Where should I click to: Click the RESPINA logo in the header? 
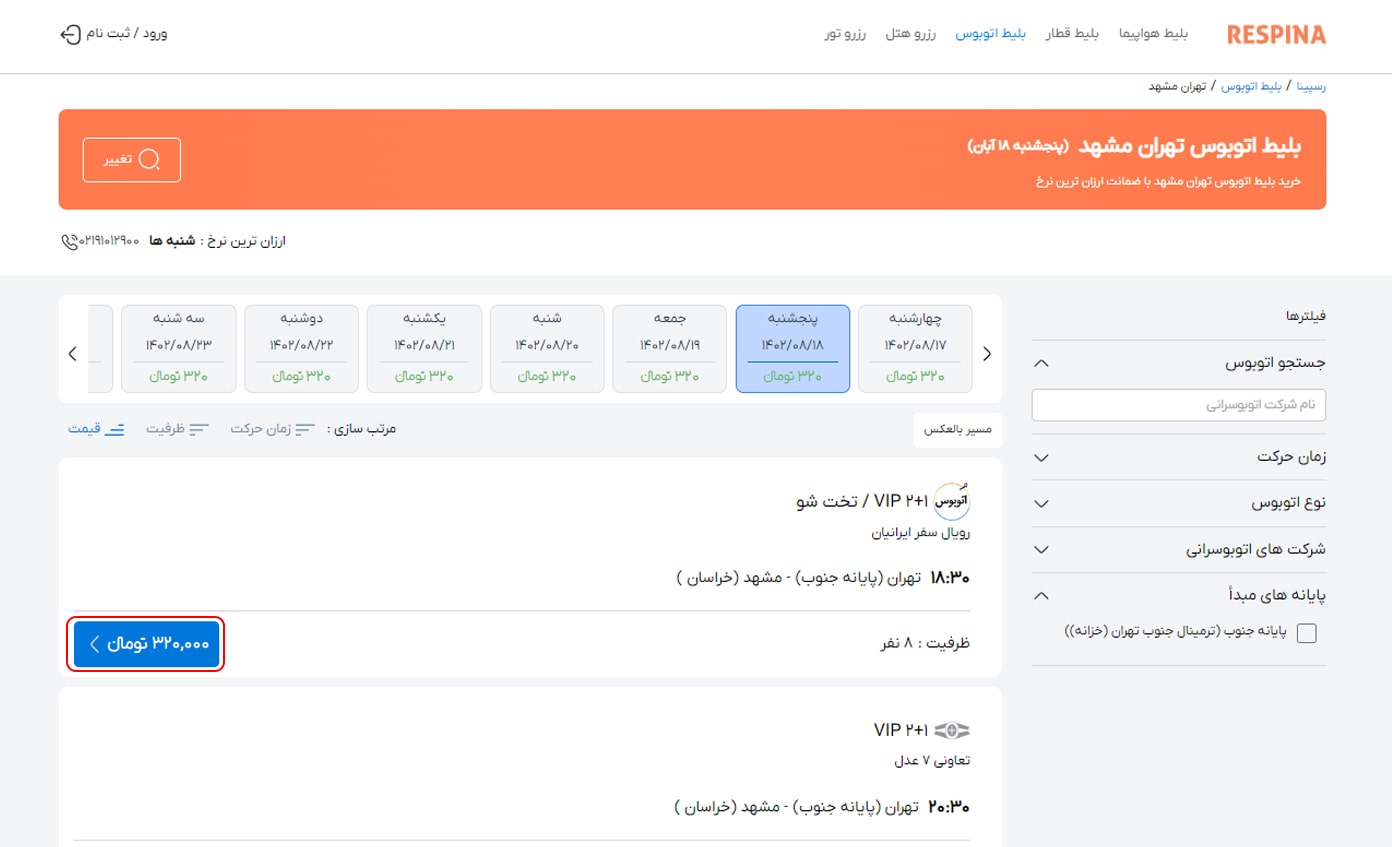[x=1275, y=33]
